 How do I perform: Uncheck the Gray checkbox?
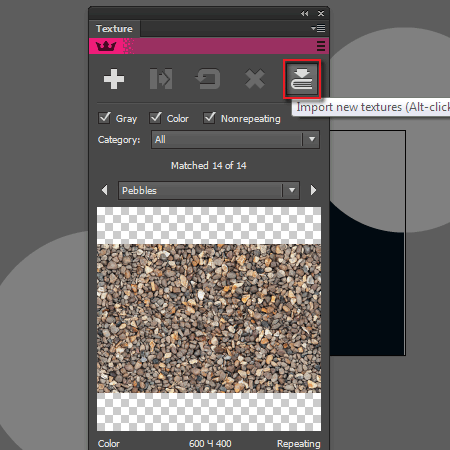point(104,118)
